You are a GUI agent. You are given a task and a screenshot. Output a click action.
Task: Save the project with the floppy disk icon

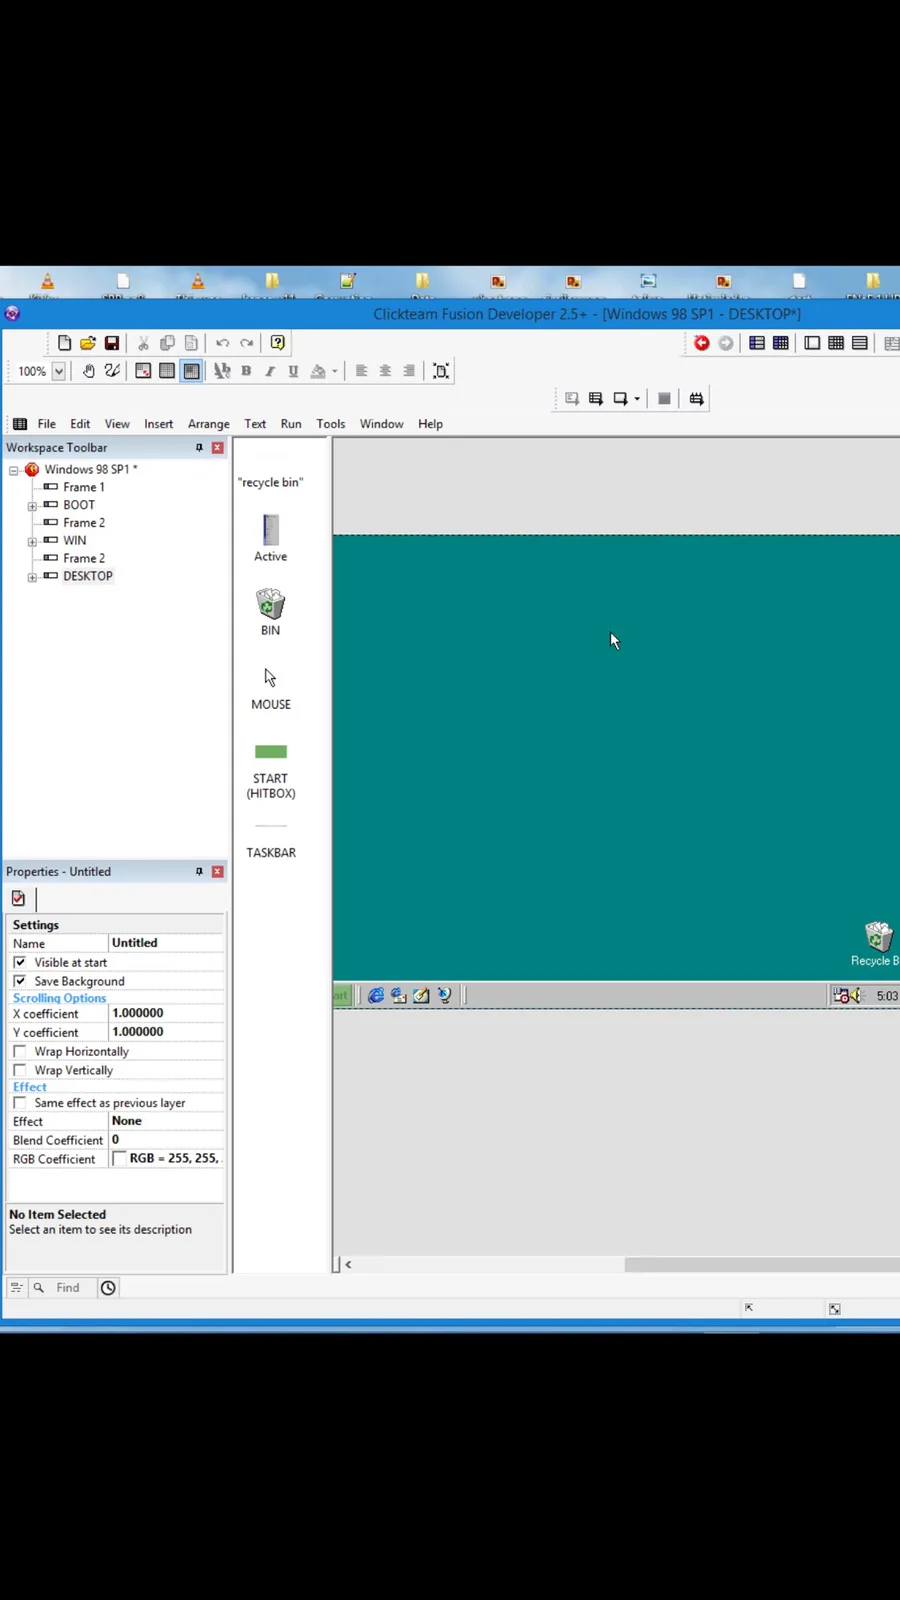click(x=112, y=343)
